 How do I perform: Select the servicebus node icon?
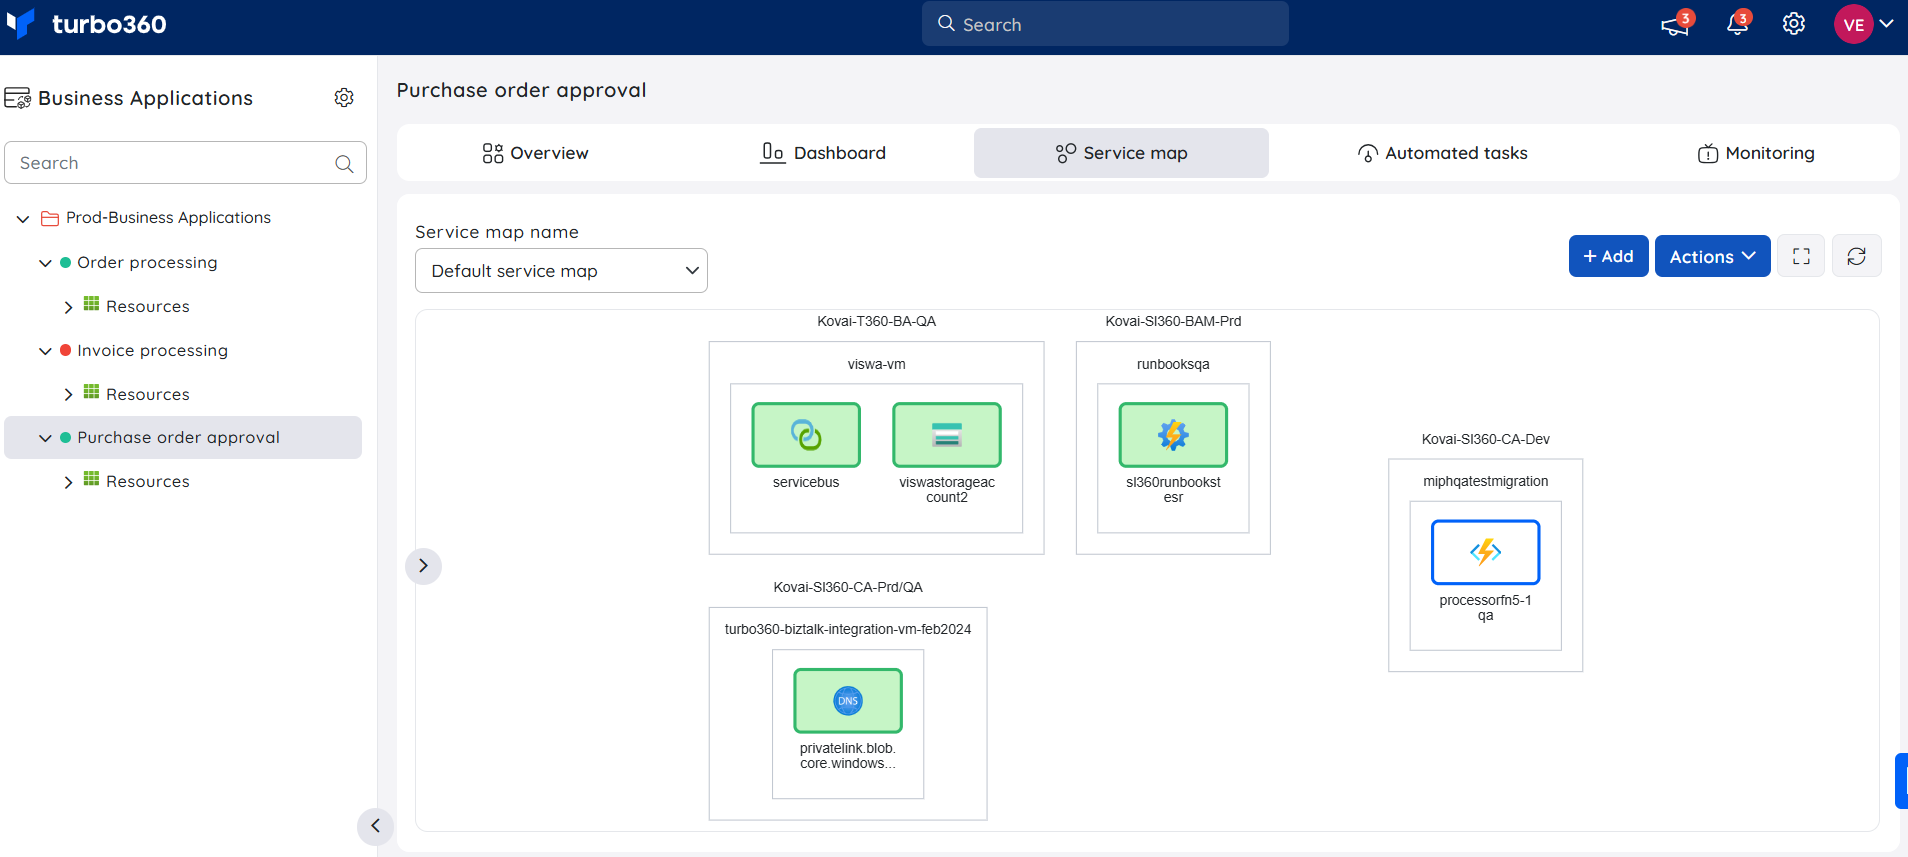pyautogui.click(x=806, y=435)
